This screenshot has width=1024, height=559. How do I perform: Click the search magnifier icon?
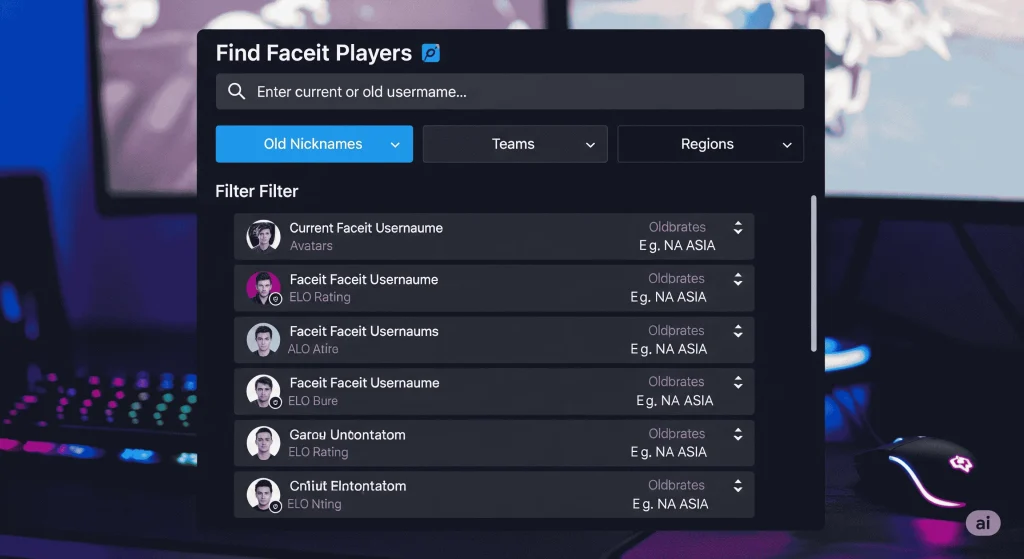(x=236, y=91)
